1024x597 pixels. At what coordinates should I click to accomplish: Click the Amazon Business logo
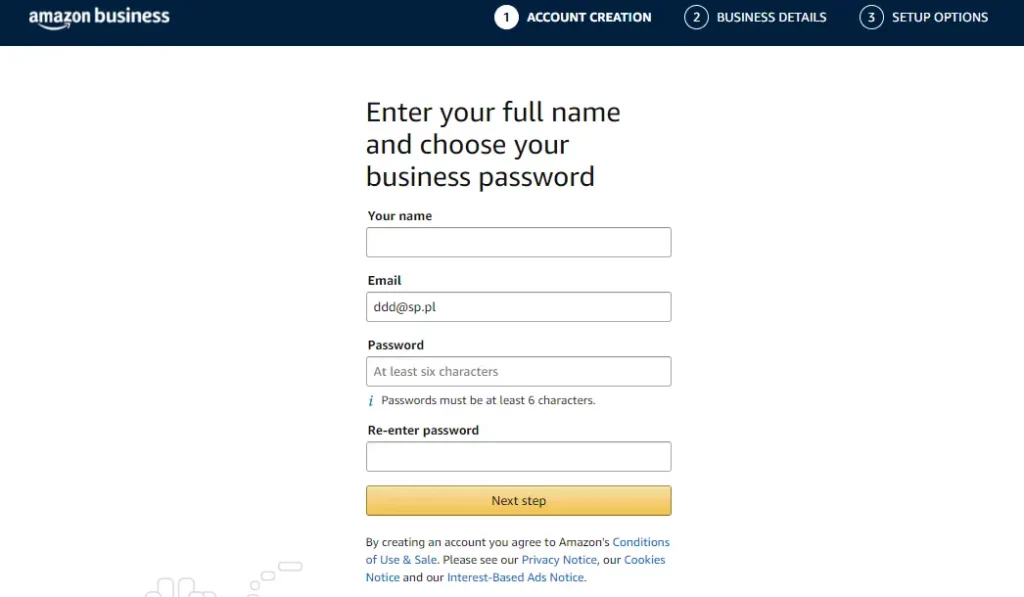click(x=99, y=18)
